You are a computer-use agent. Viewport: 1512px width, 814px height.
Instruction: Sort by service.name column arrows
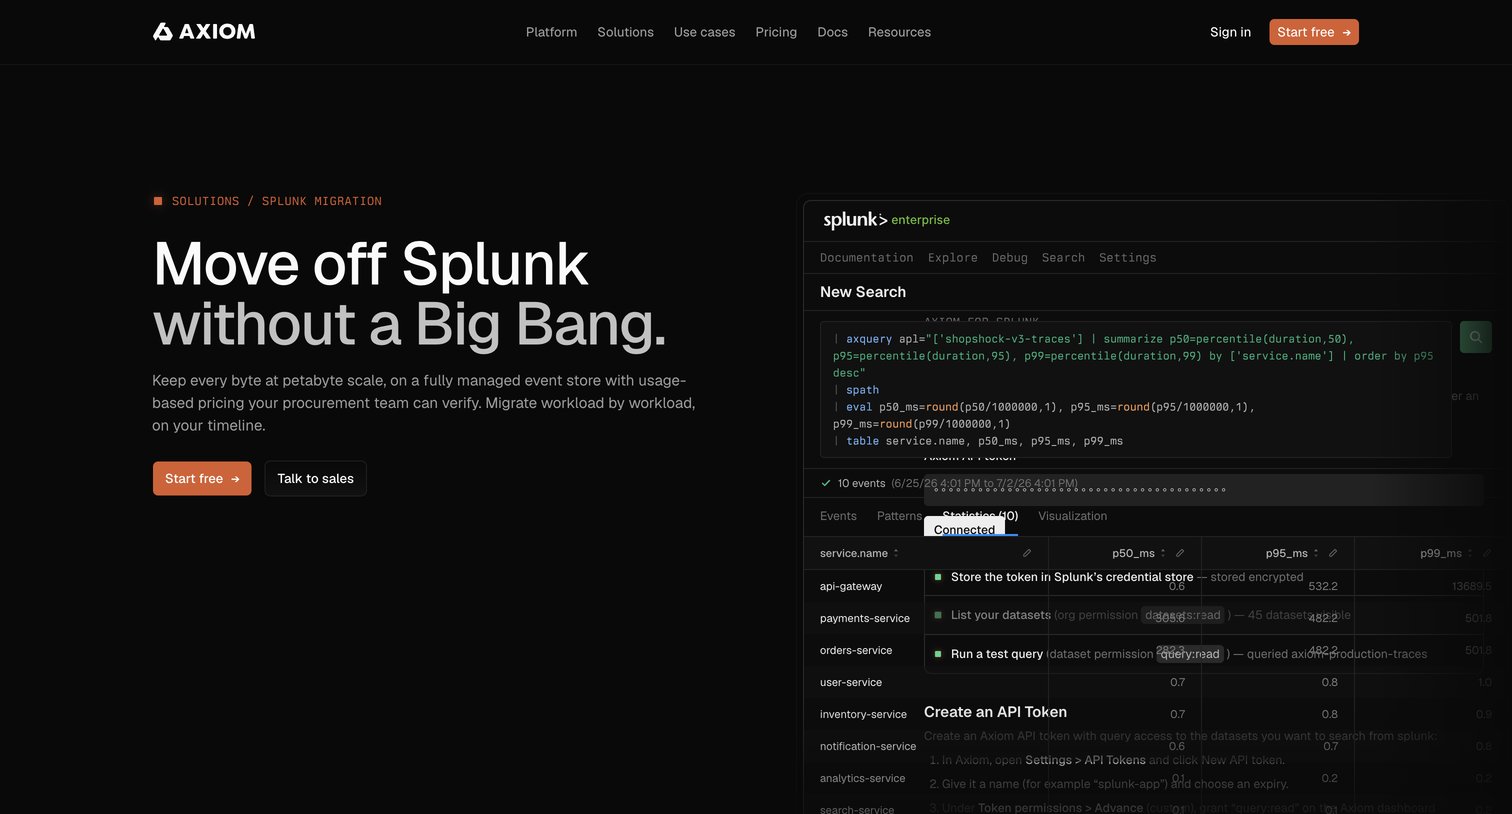pyautogui.click(x=896, y=553)
